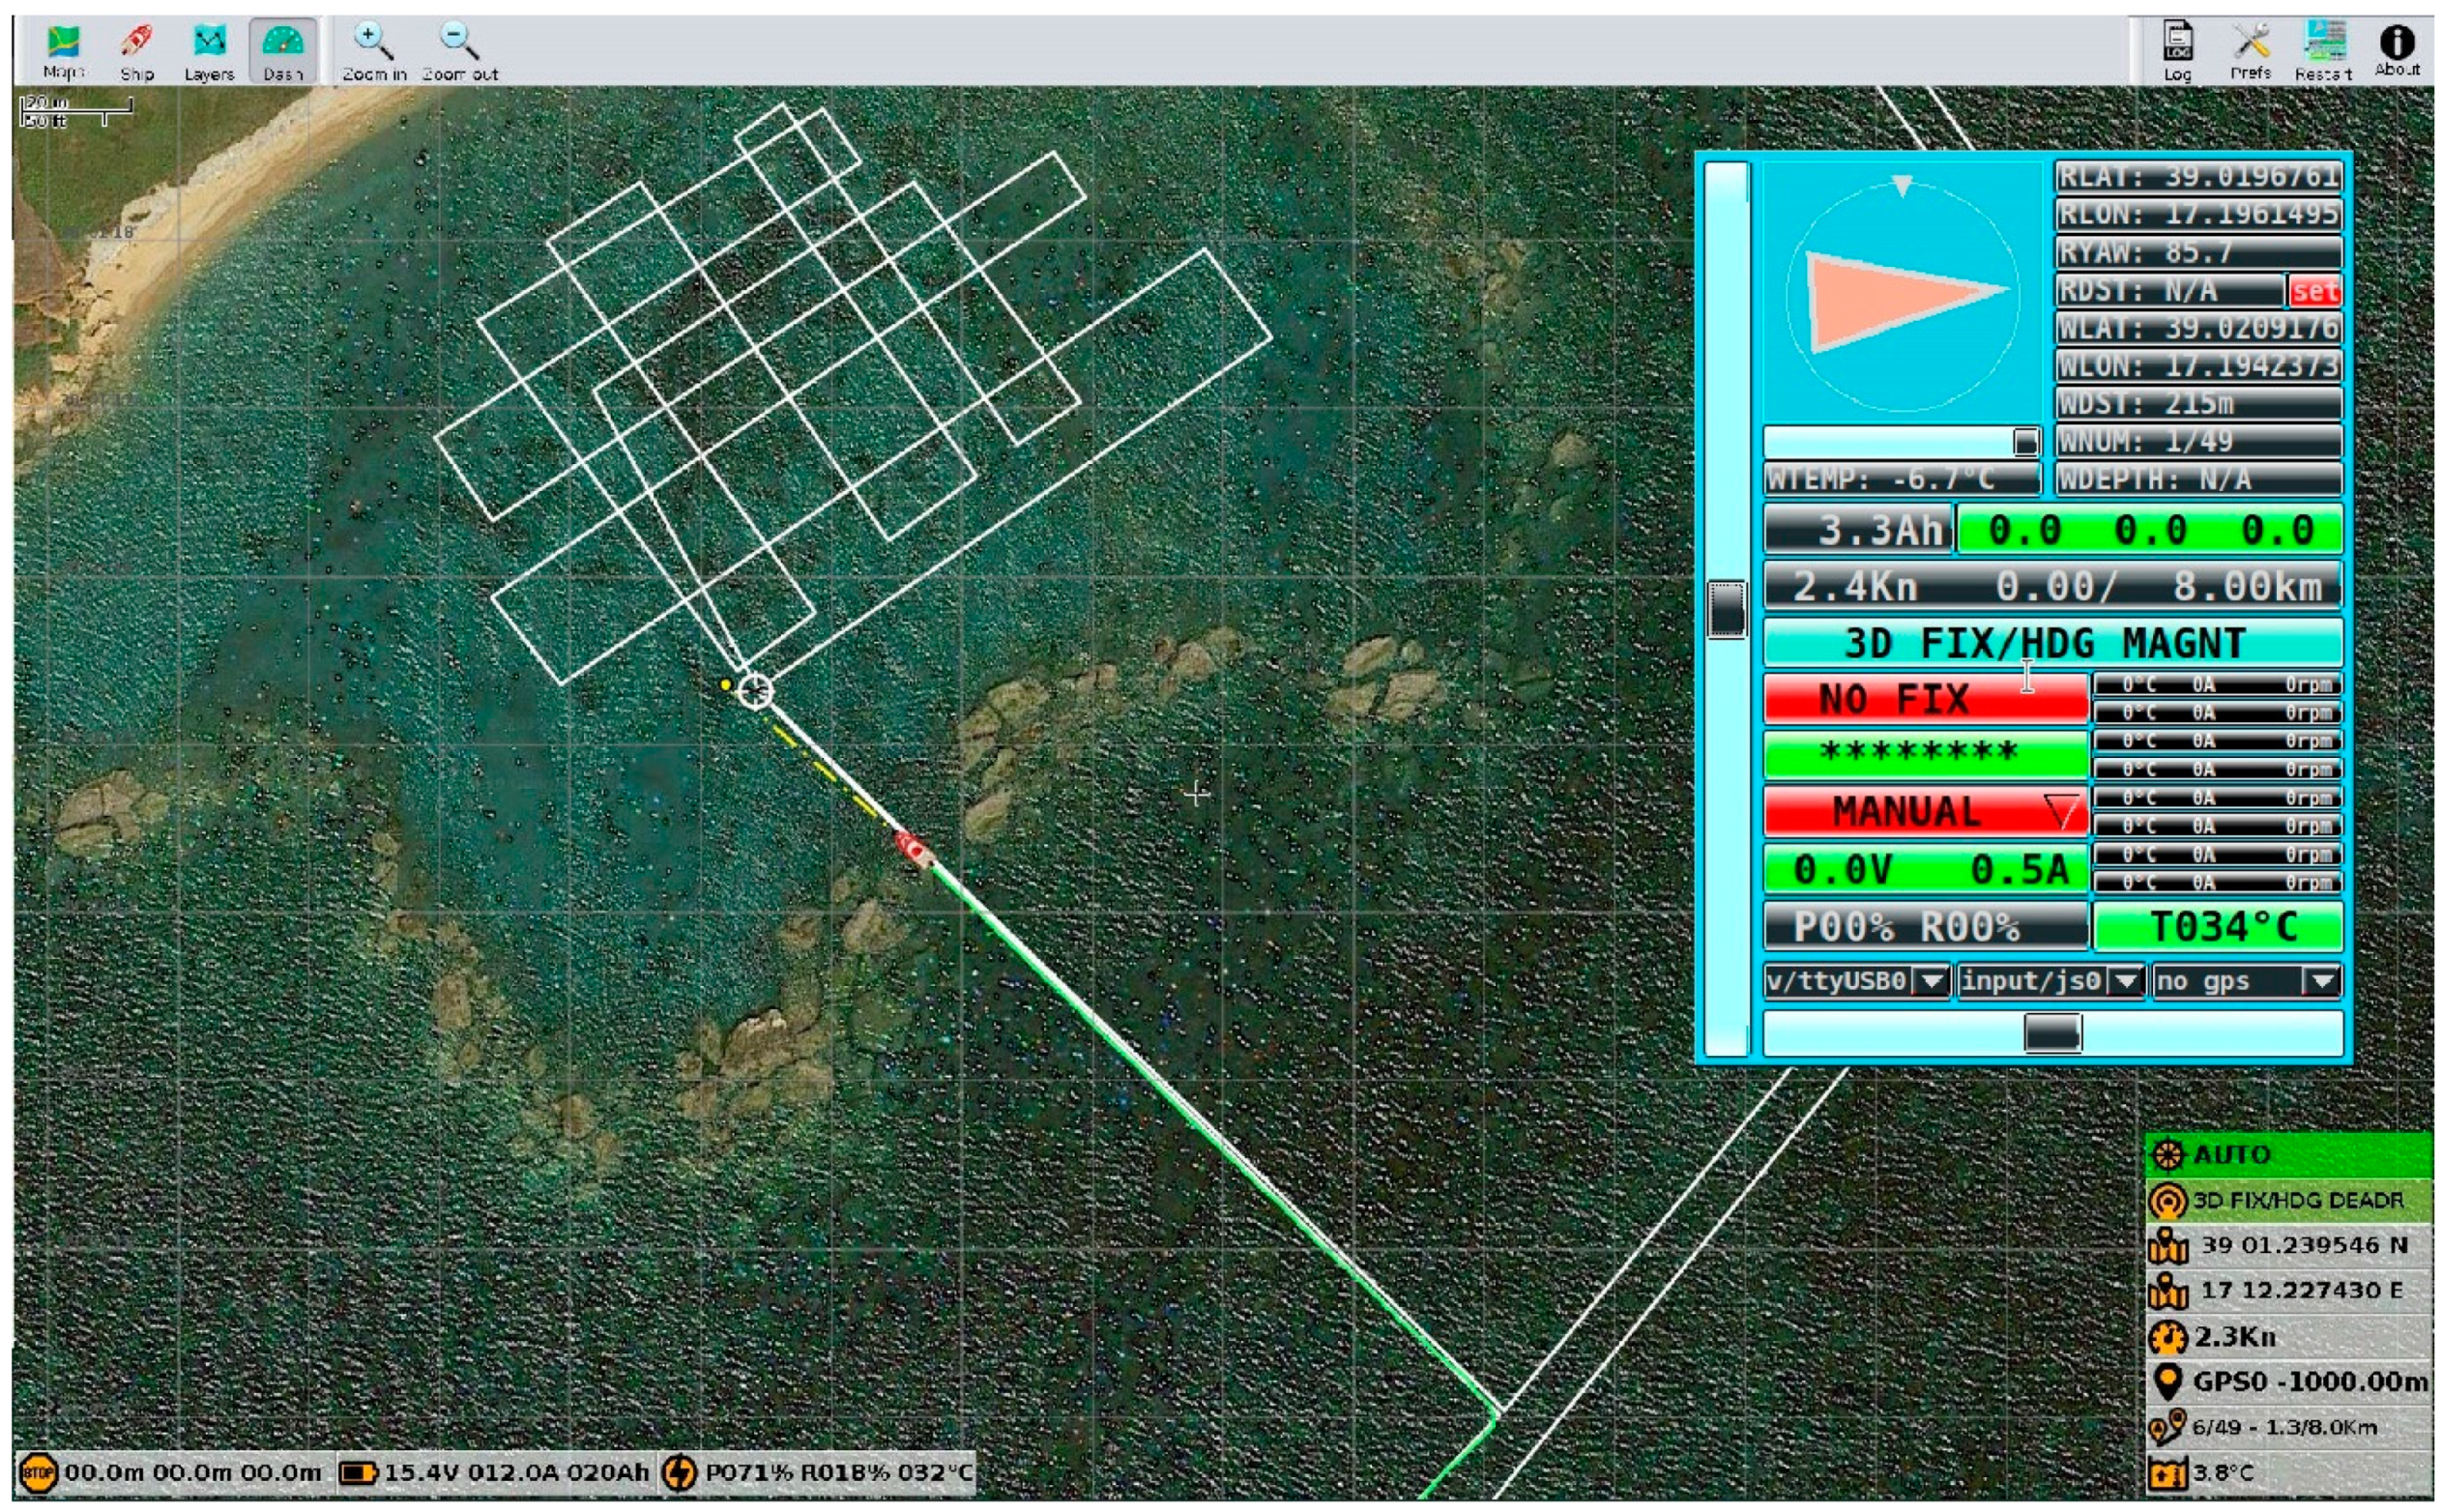
Task: Toggle the Dash panel button
Action: 283,42
